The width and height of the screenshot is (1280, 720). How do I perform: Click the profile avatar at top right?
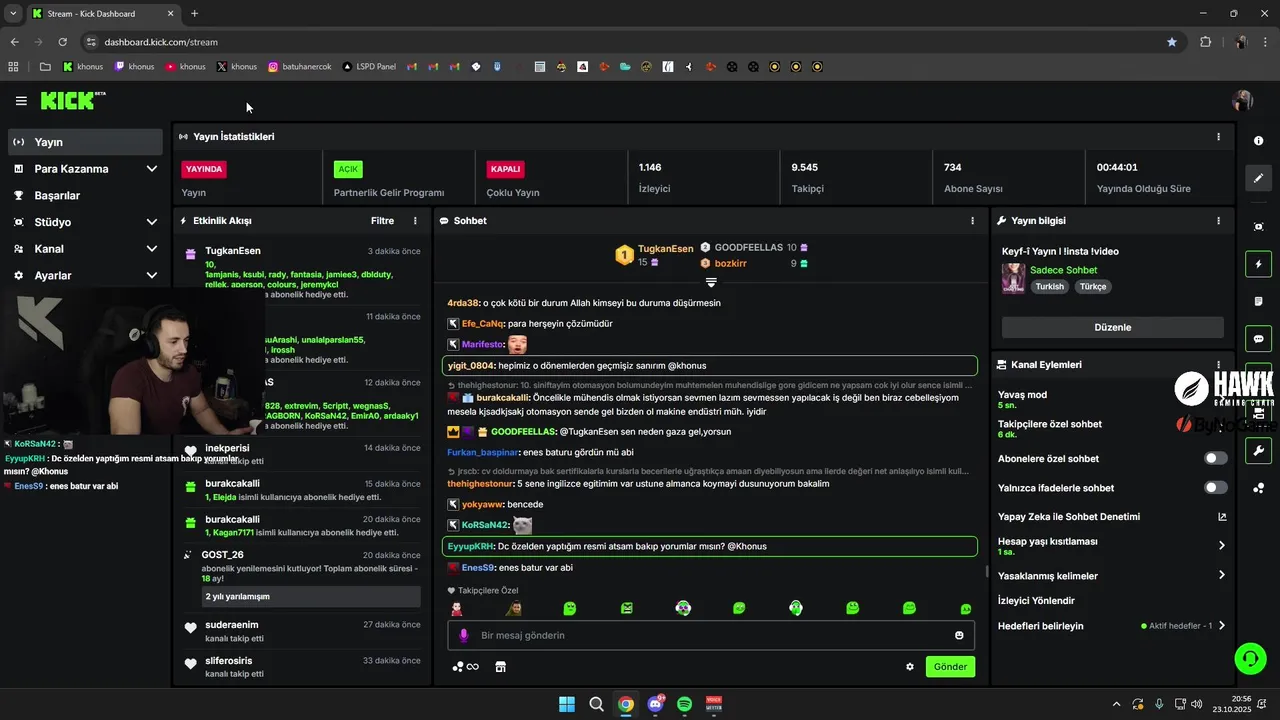pyautogui.click(x=1243, y=101)
